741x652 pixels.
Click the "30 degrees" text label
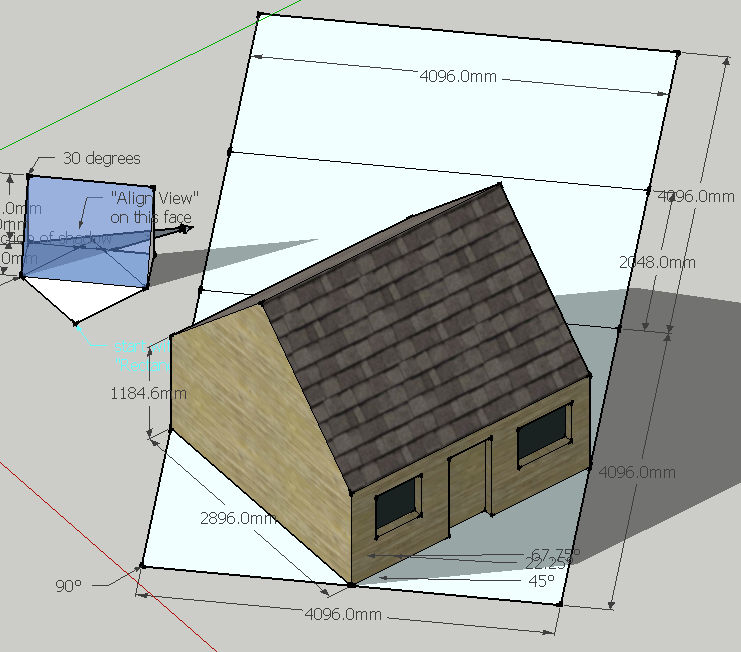(101, 158)
